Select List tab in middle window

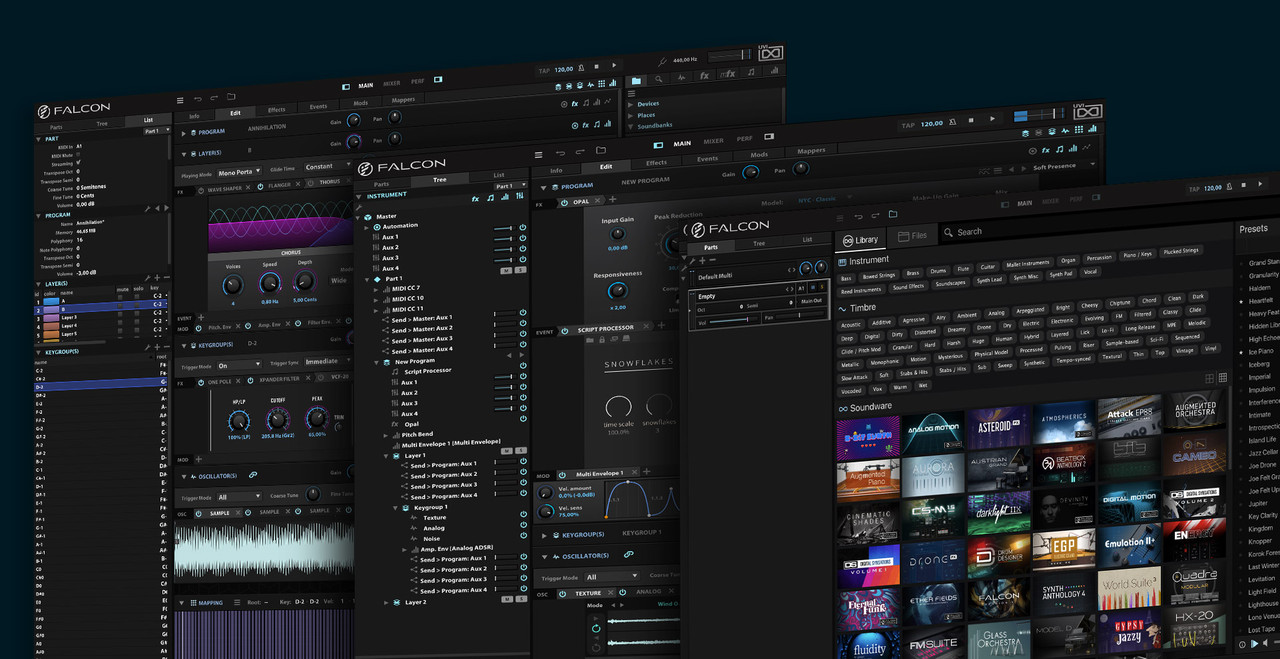tap(499, 175)
